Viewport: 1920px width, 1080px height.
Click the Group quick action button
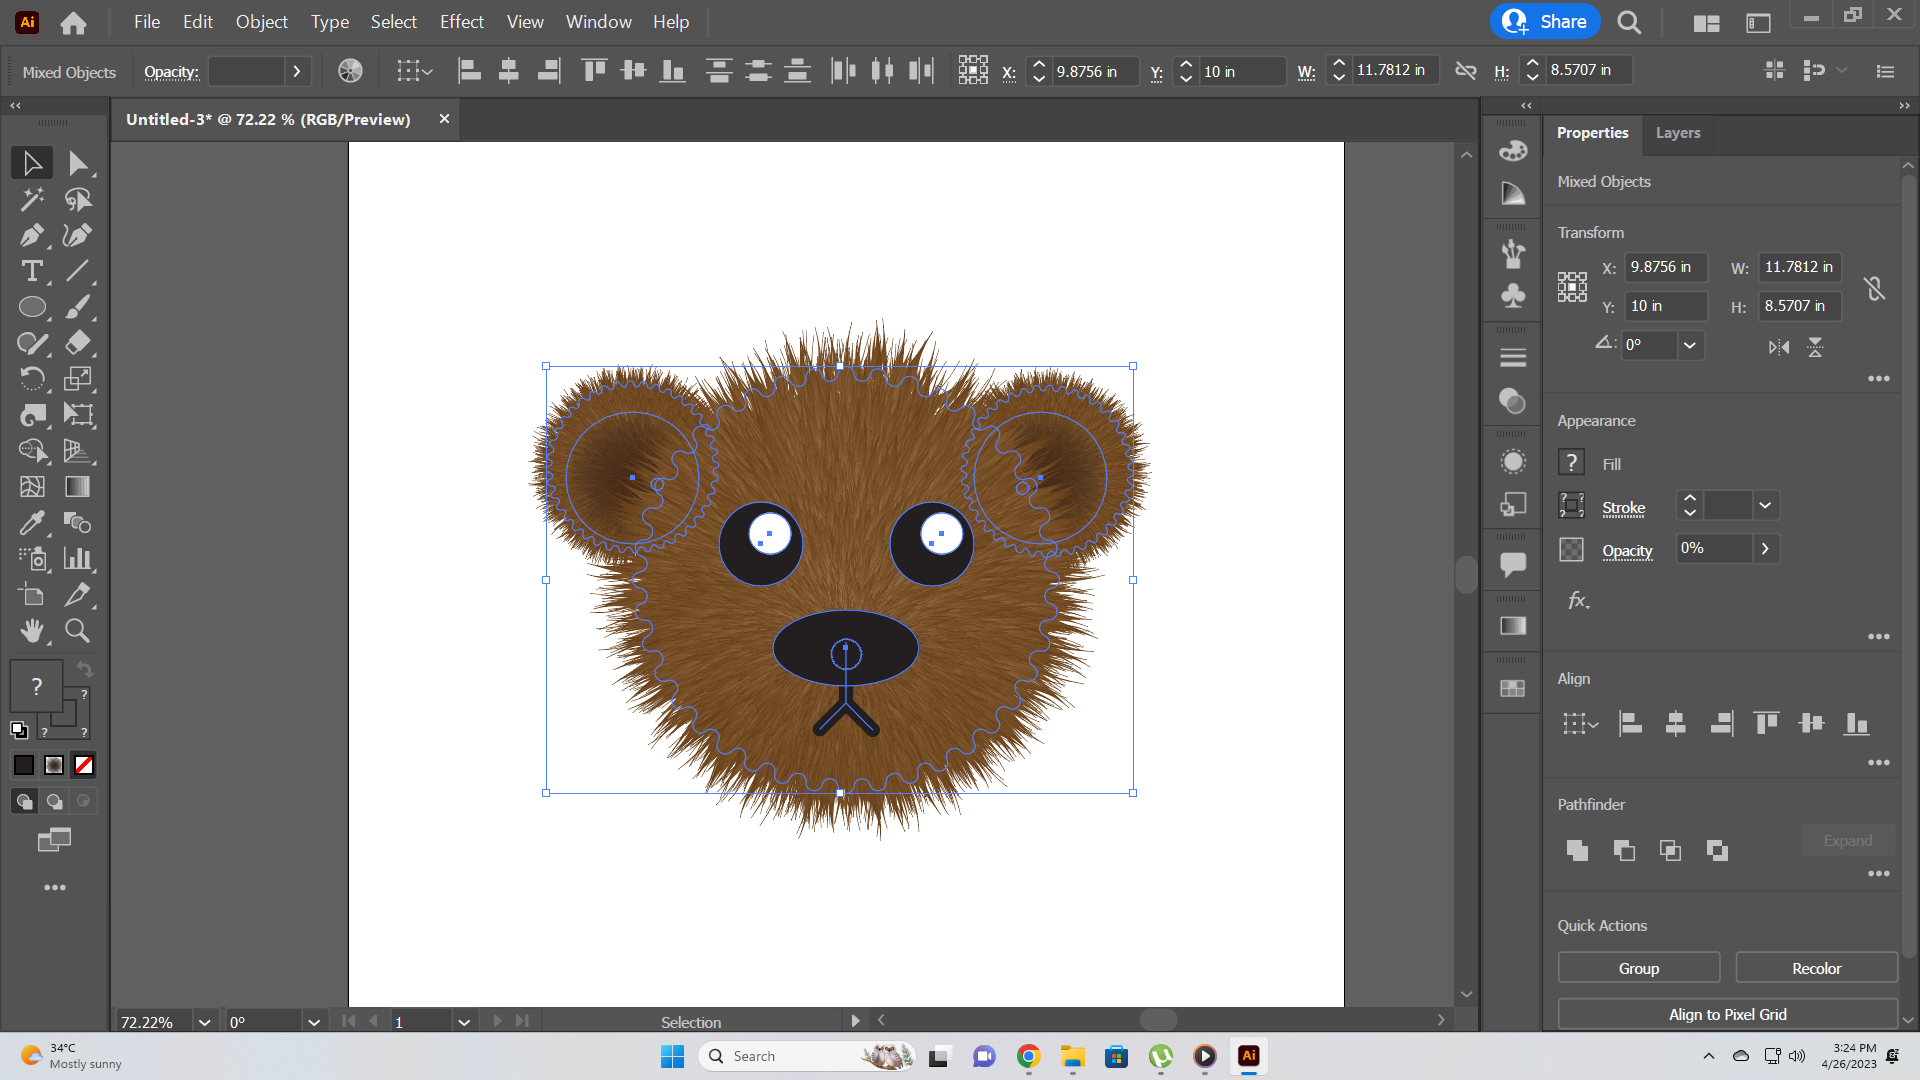[x=1638, y=968]
